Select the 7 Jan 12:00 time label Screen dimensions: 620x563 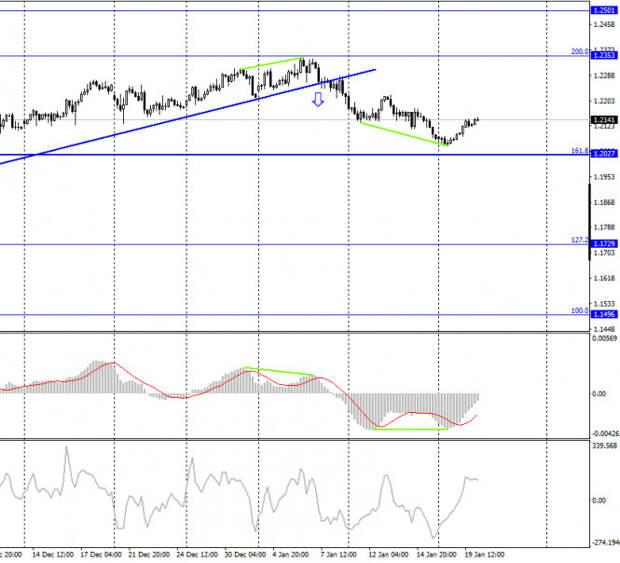pos(337,553)
